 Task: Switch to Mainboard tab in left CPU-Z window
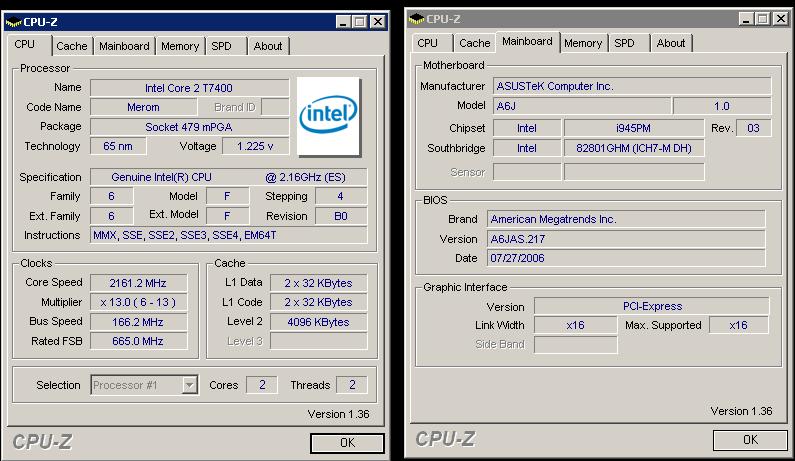(124, 46)
